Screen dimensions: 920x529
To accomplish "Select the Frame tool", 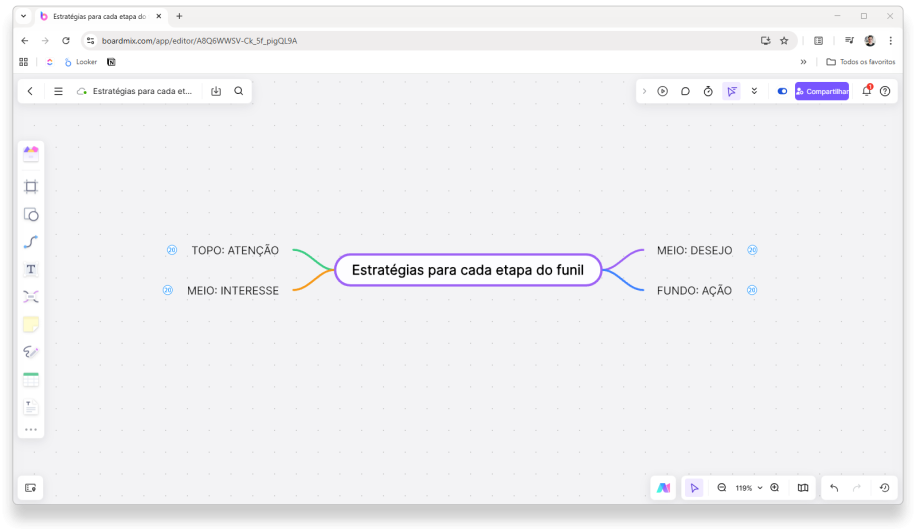I will (x=31, y=186).
